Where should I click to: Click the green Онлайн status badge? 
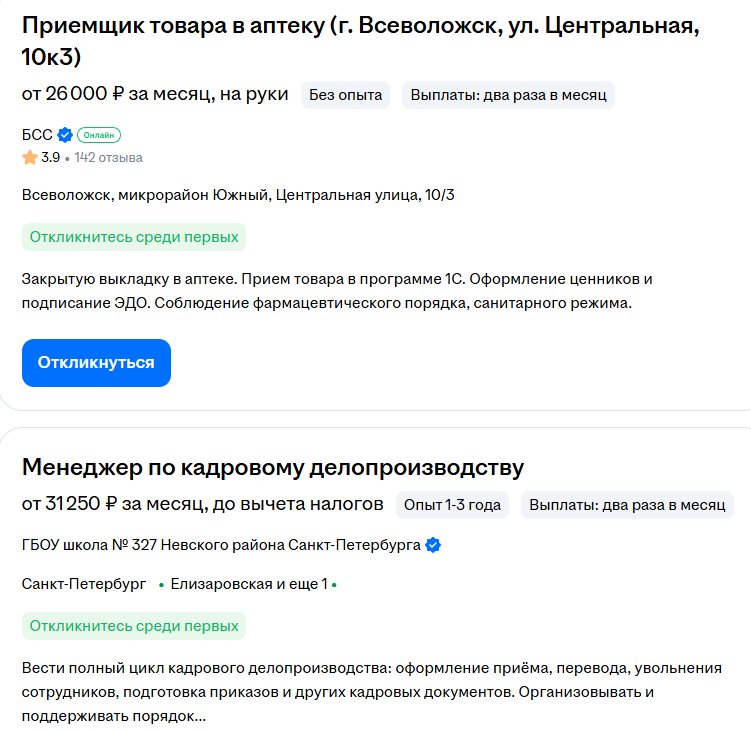tap(99, 135)
